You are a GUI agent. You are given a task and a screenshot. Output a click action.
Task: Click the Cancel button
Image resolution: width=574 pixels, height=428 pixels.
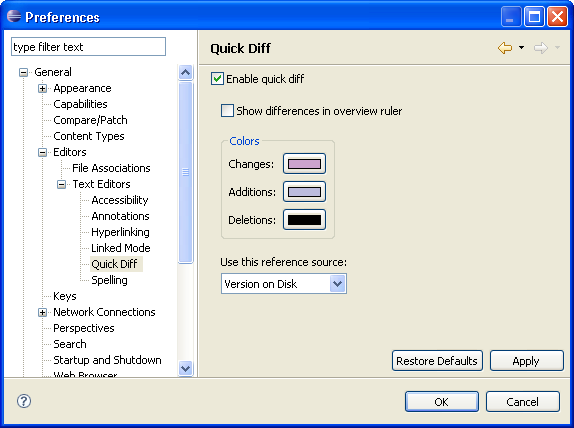522,402
